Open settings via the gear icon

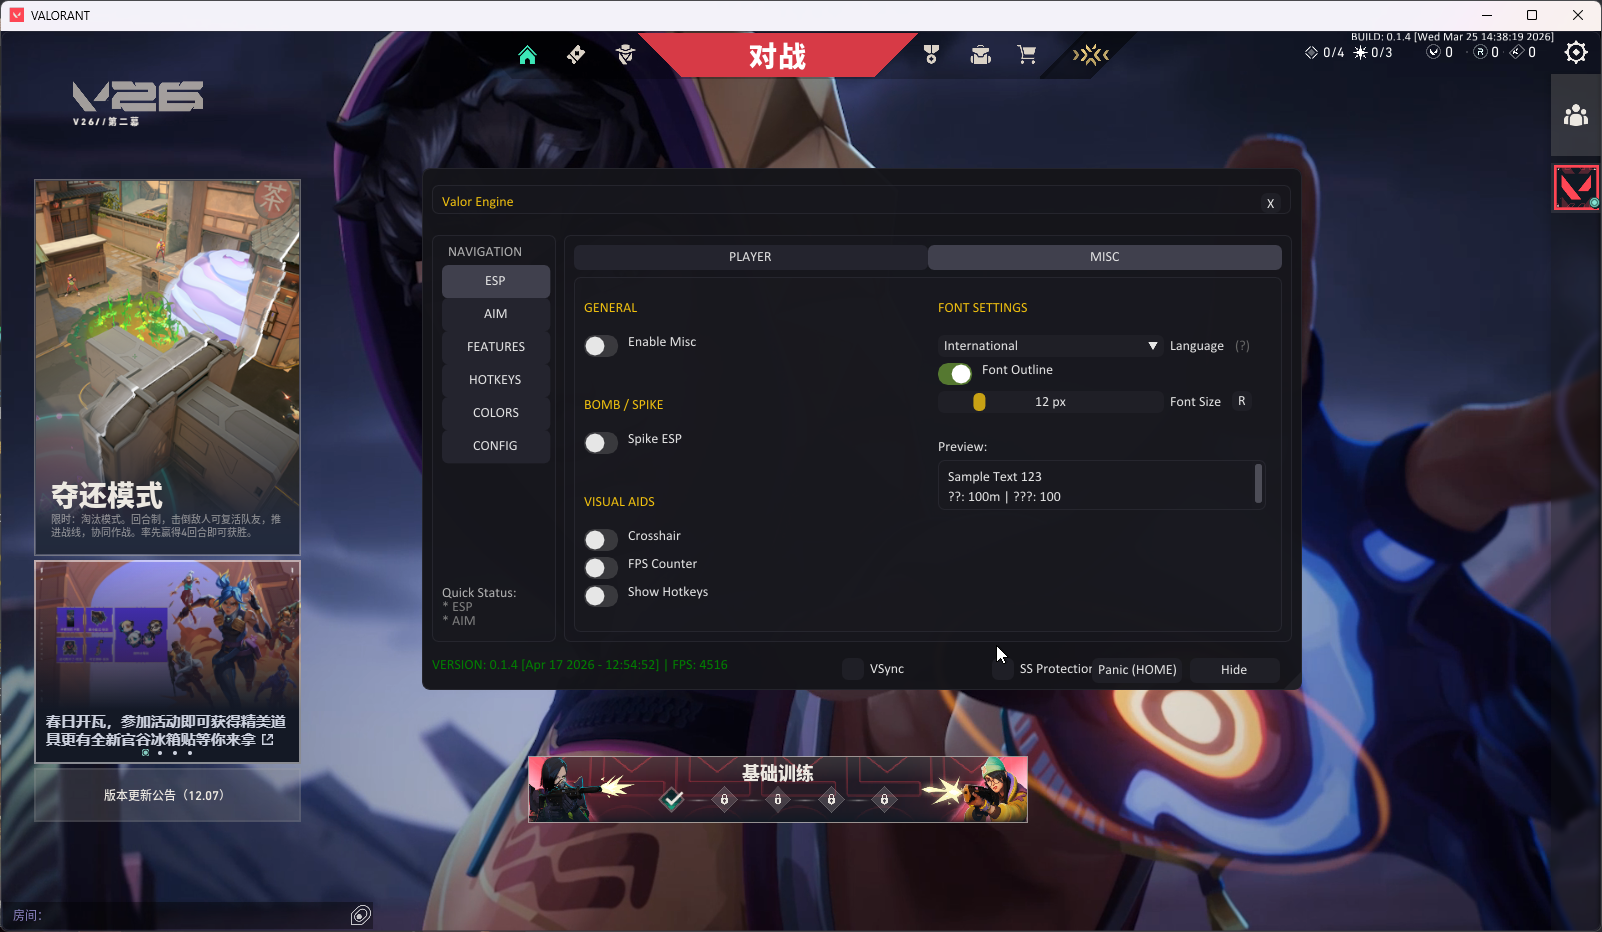[1576, 53]
